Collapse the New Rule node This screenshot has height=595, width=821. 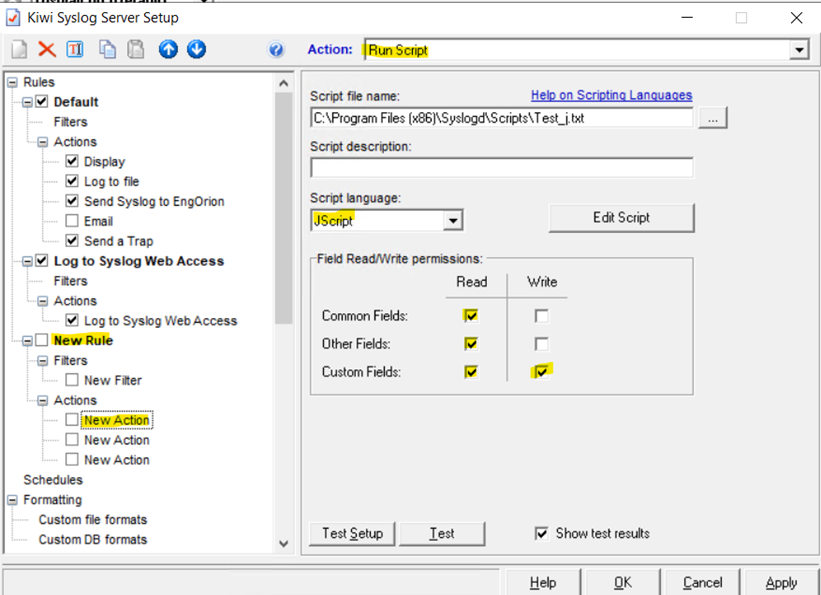click(27, 341)
